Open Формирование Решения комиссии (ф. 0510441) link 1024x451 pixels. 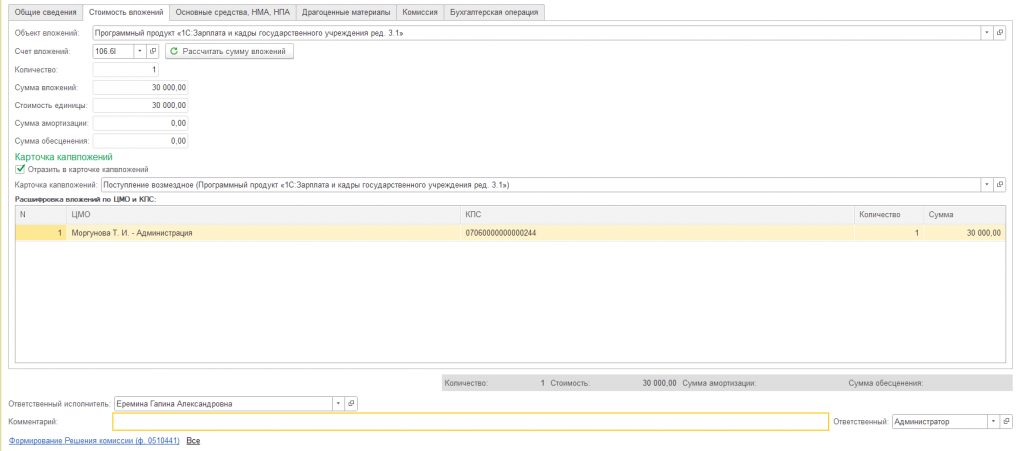[94, 441]
